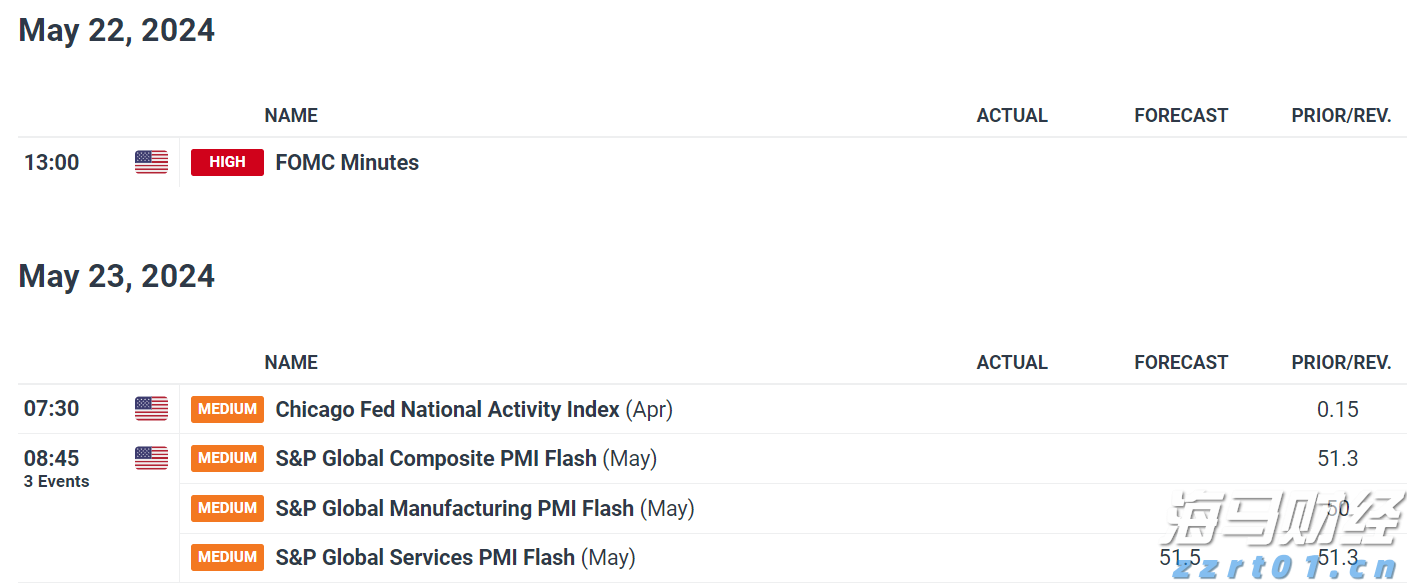The image size is (1407, 583).
Task: Open the FOMC Minutes event
Action: (x=347, y=162)
